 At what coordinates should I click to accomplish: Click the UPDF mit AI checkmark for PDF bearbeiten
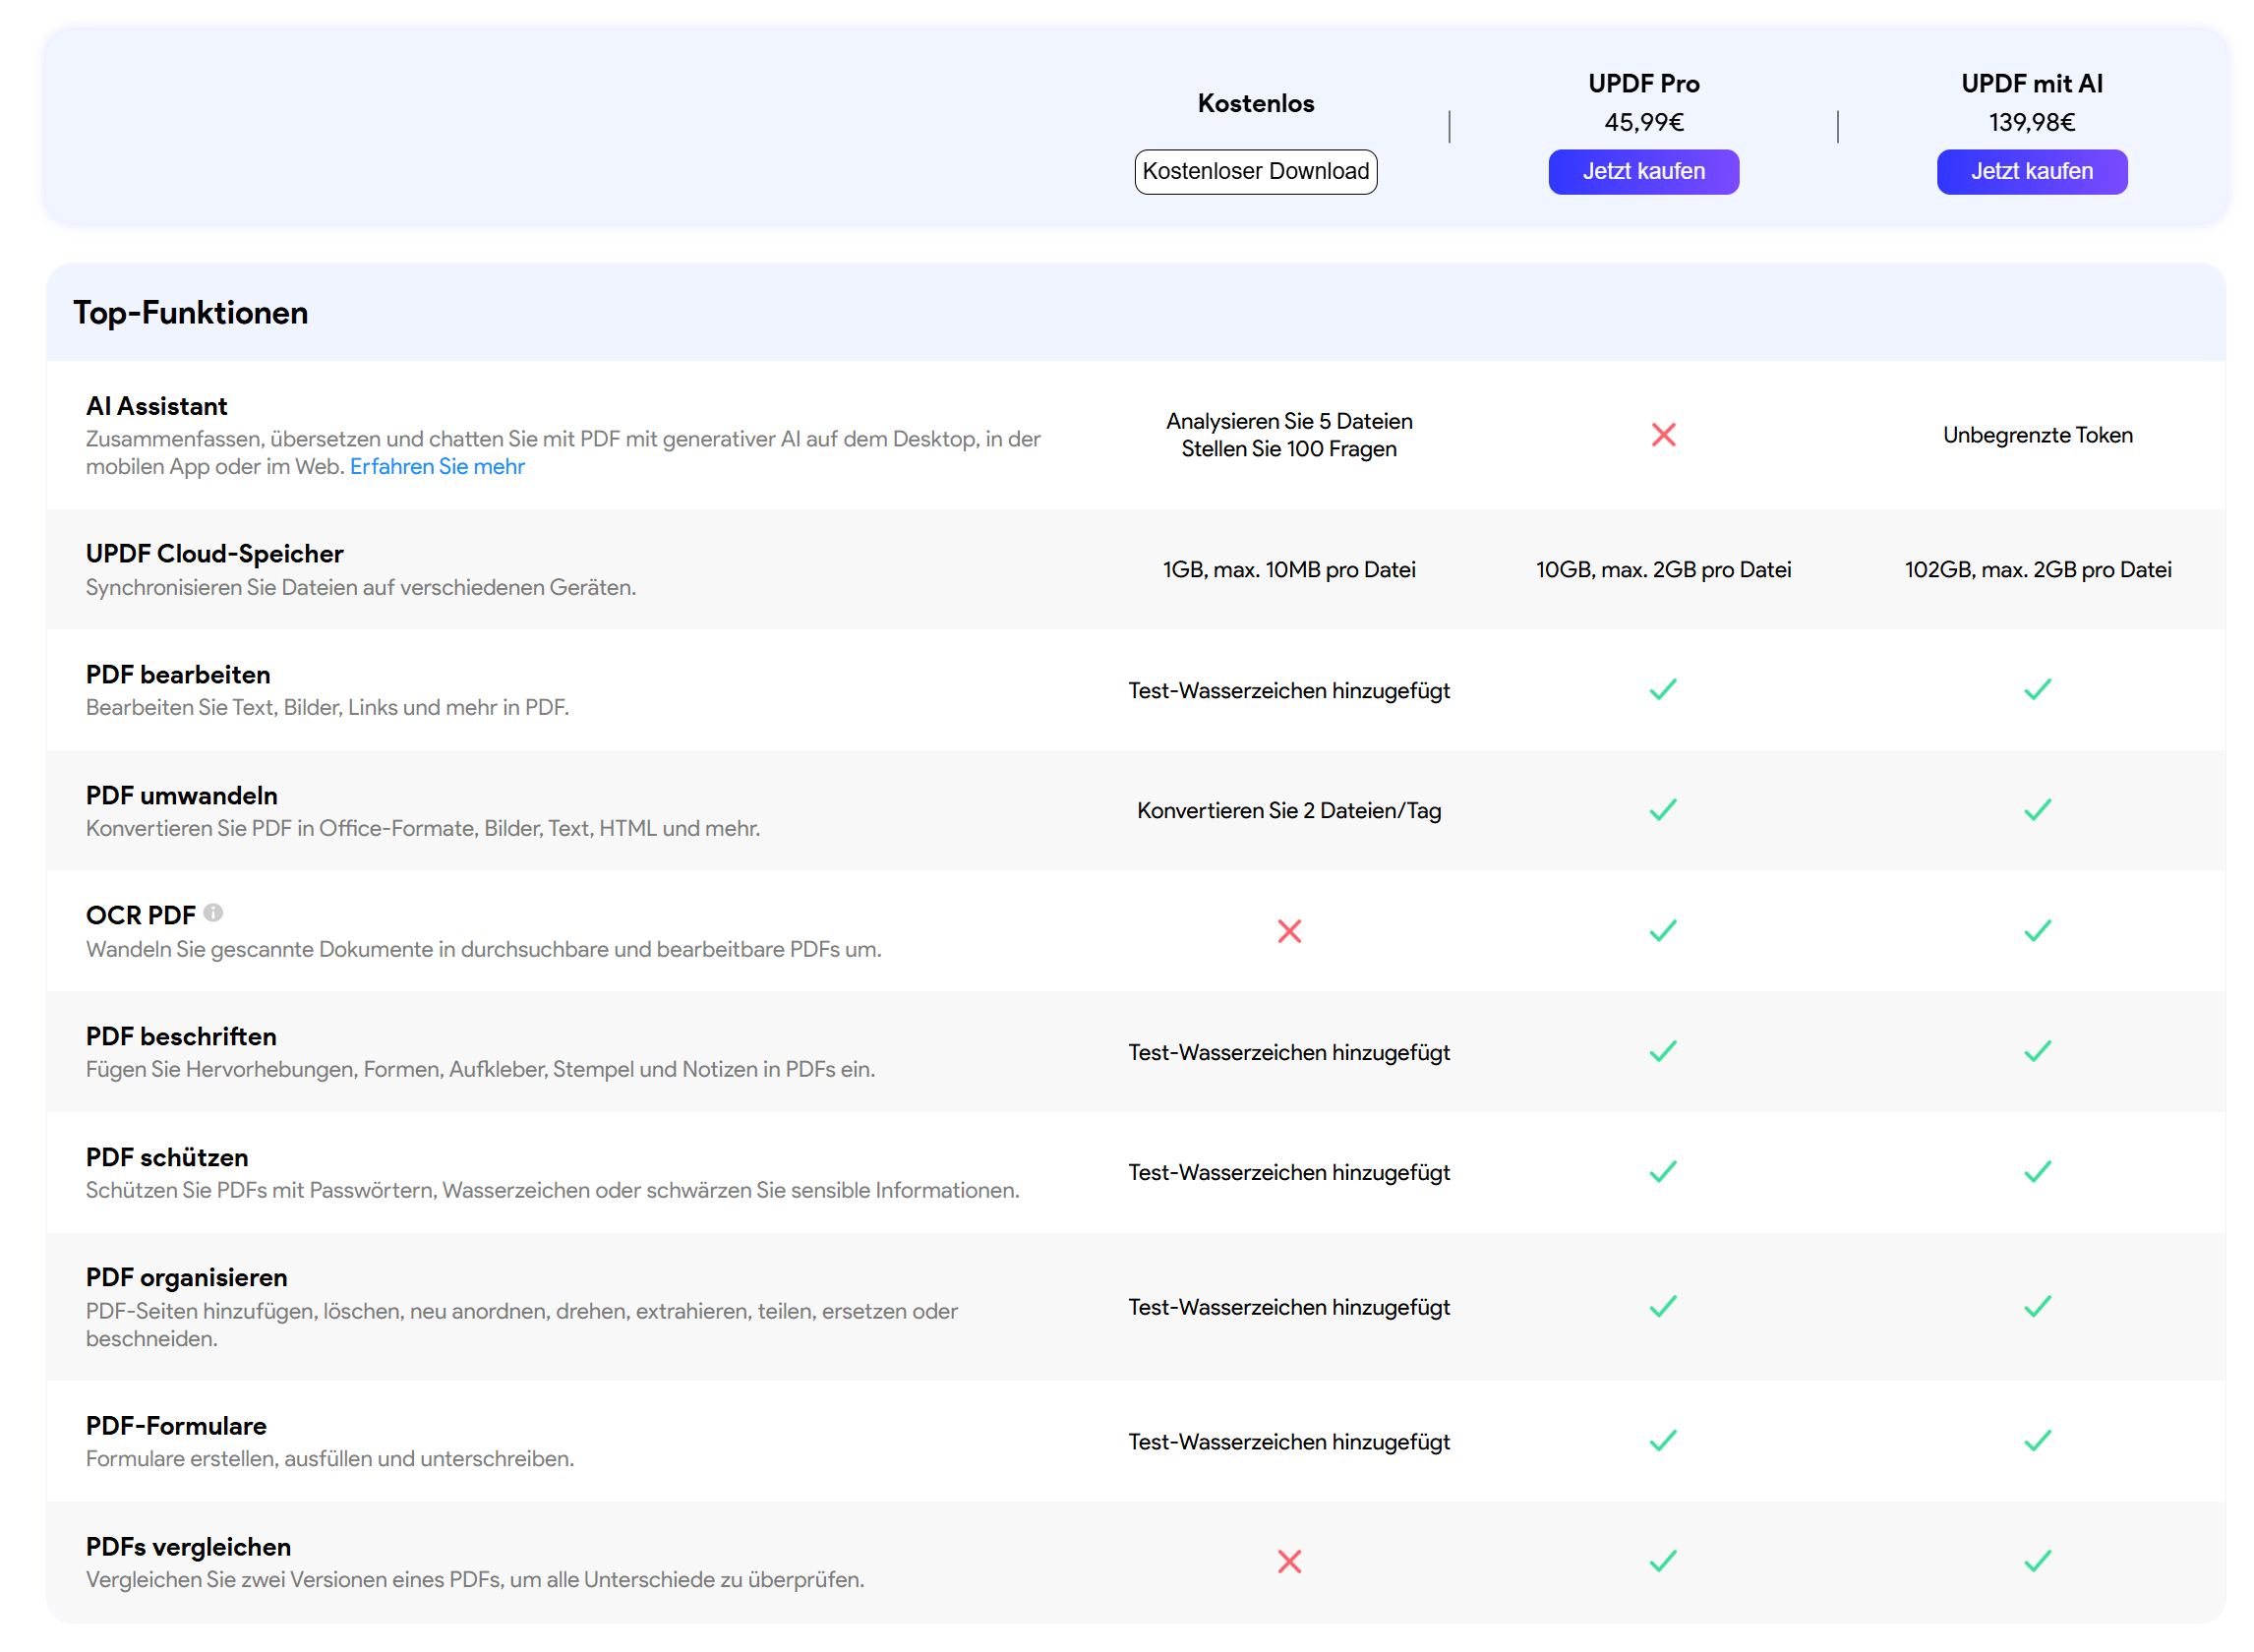coord(2037,689)
